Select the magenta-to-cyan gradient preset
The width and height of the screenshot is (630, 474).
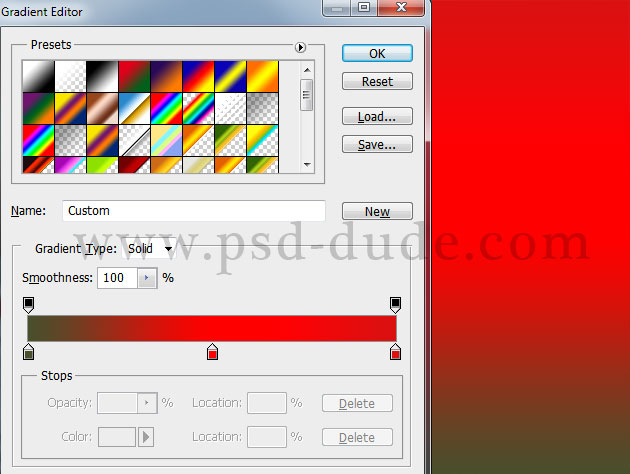click(x=70, y=165)
